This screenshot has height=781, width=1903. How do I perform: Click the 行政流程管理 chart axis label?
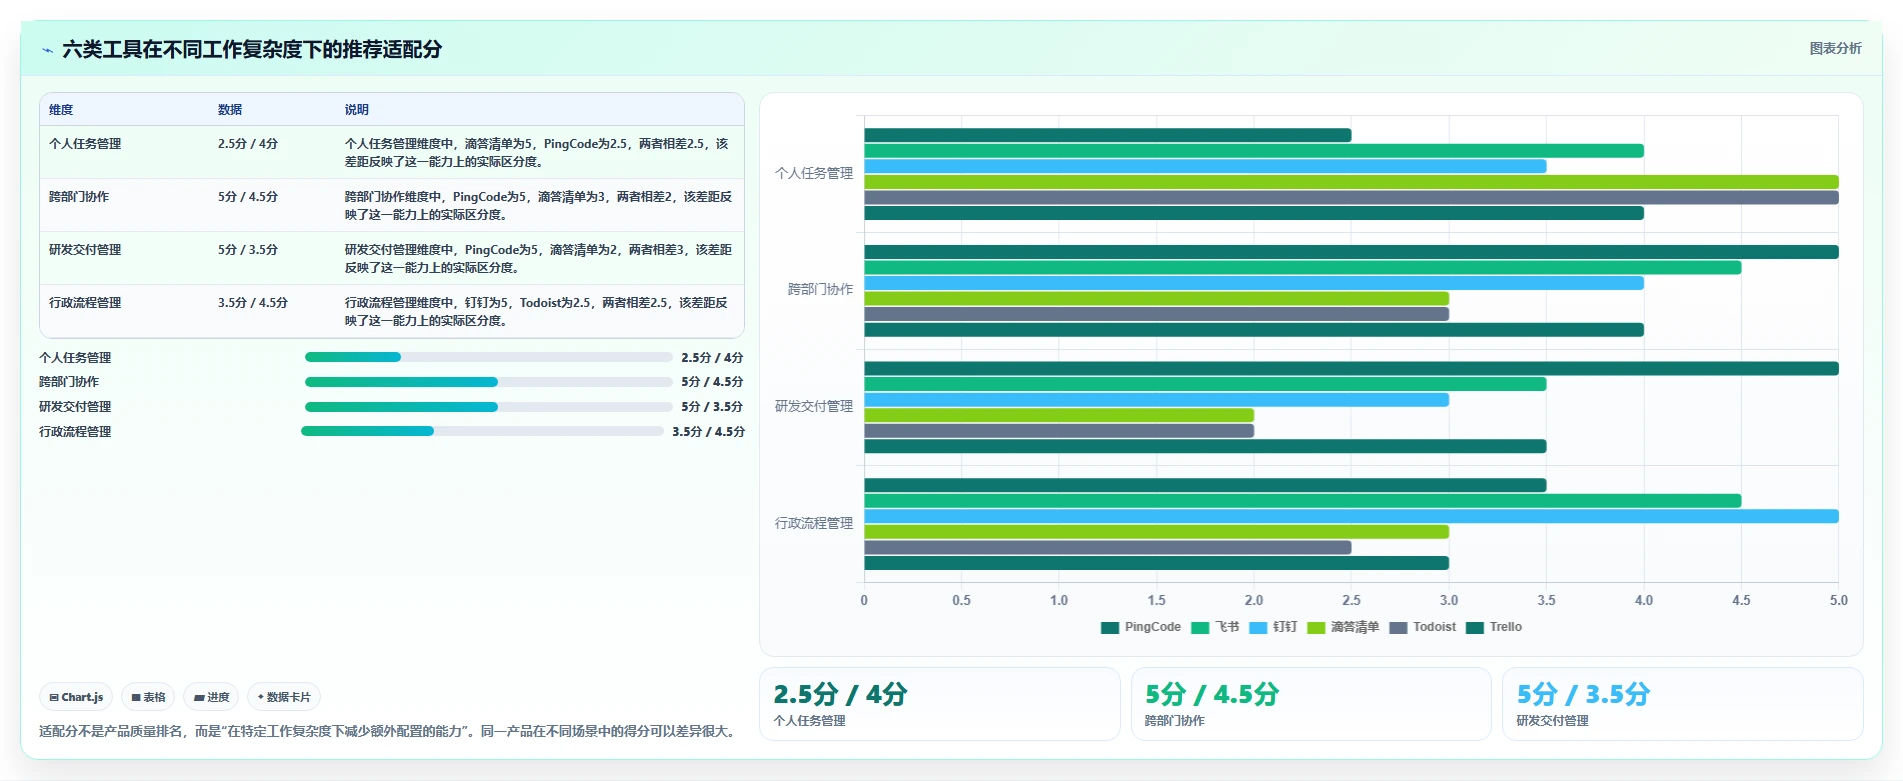click(x=814, y=523)
